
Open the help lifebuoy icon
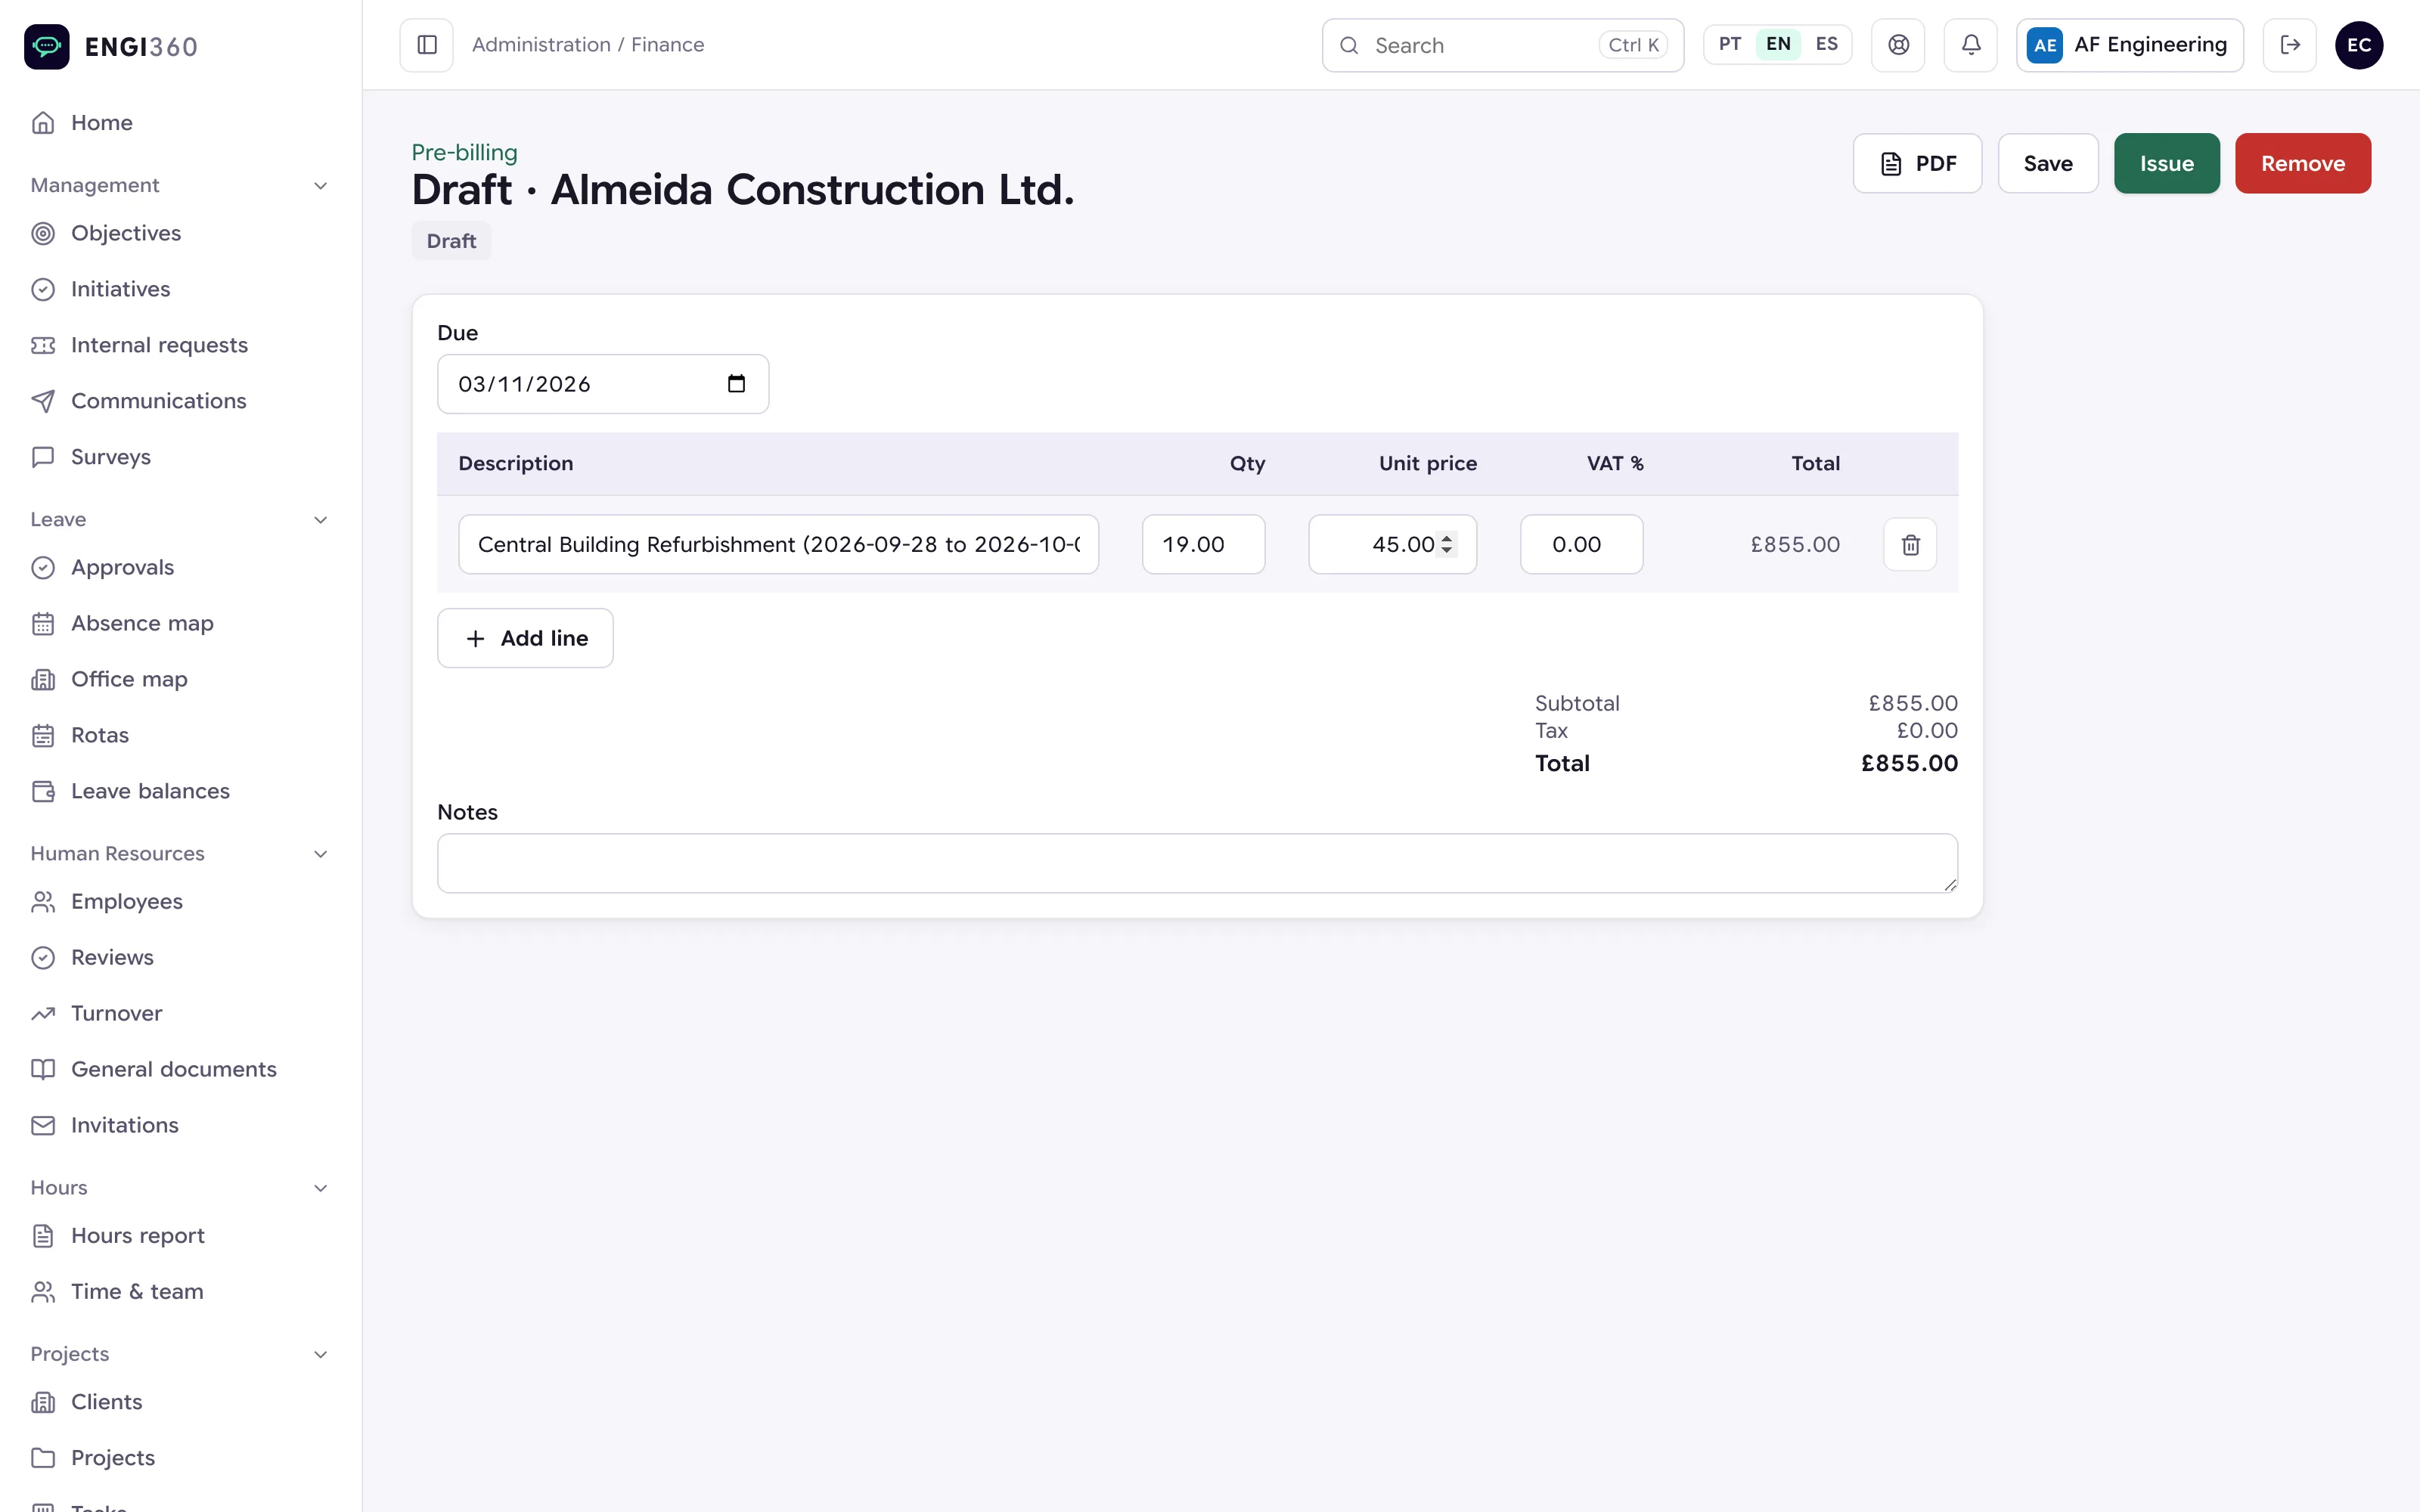point(1898,45)
